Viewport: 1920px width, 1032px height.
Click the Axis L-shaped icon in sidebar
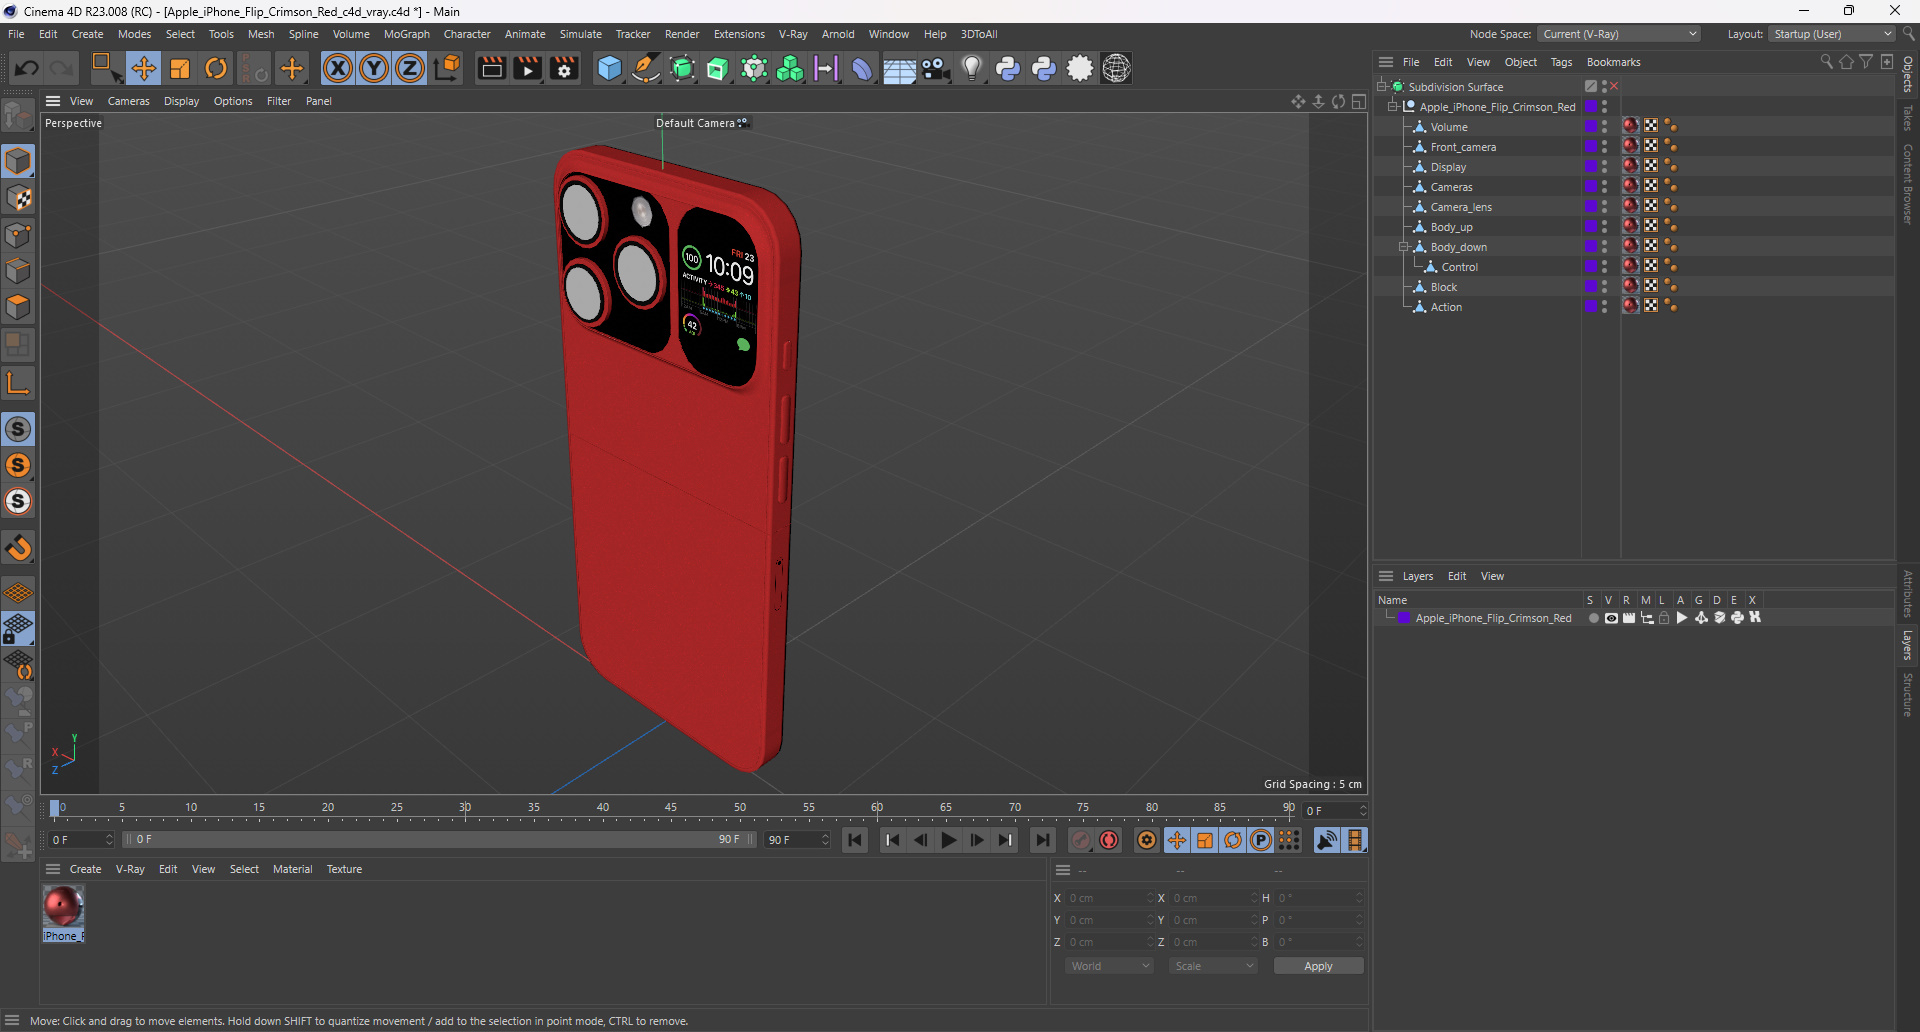[18, 383]
